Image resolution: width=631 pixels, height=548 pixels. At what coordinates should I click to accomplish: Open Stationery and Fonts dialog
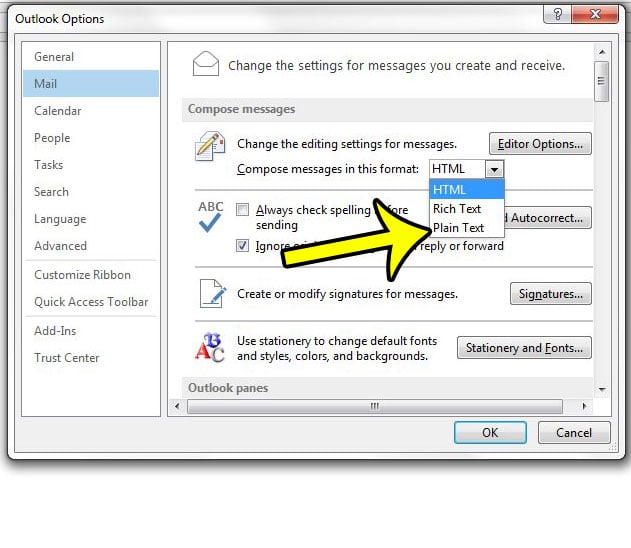(524, 348)
